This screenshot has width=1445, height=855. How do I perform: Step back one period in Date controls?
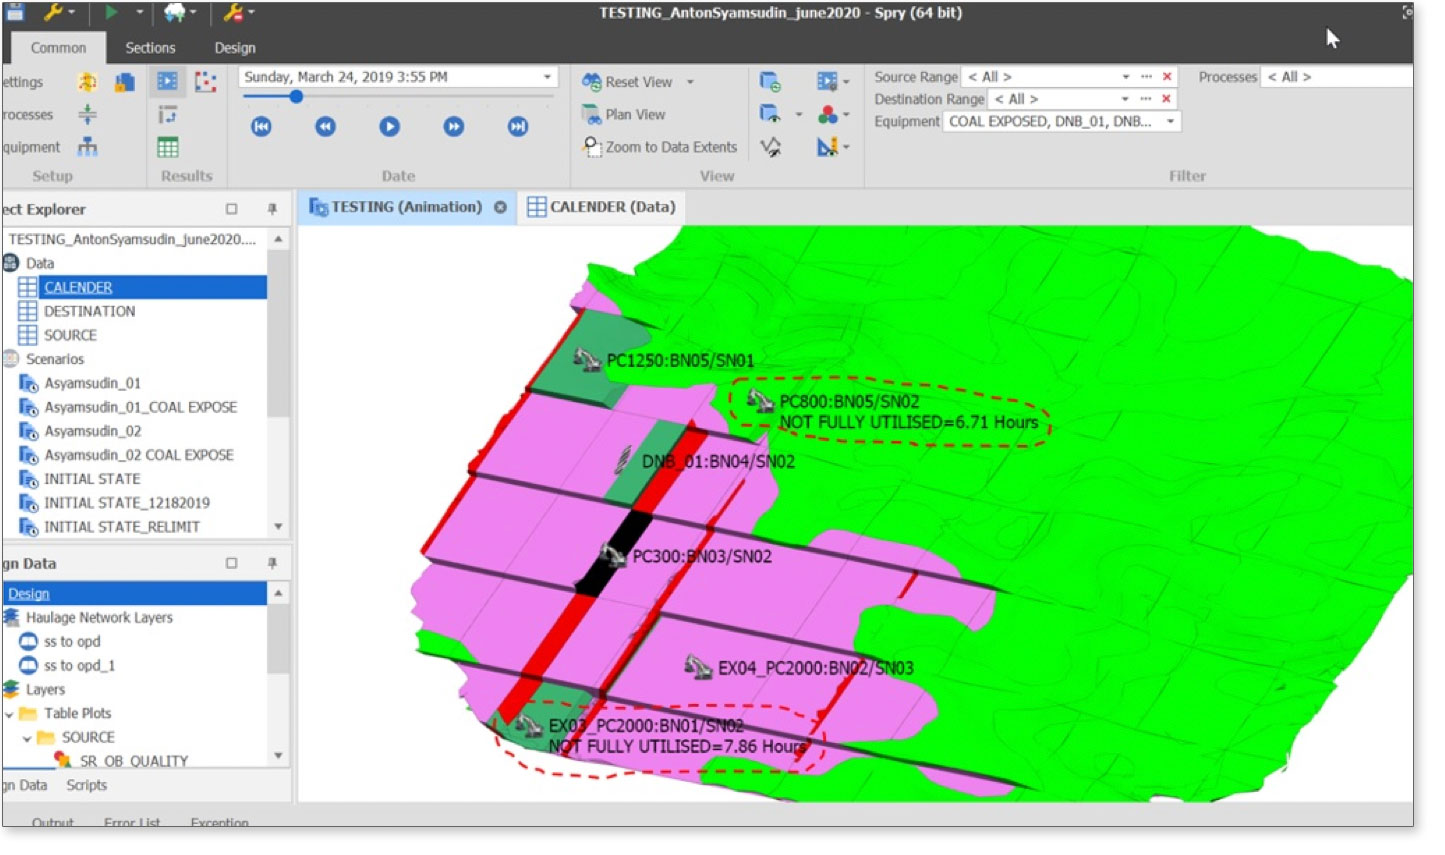325,126
